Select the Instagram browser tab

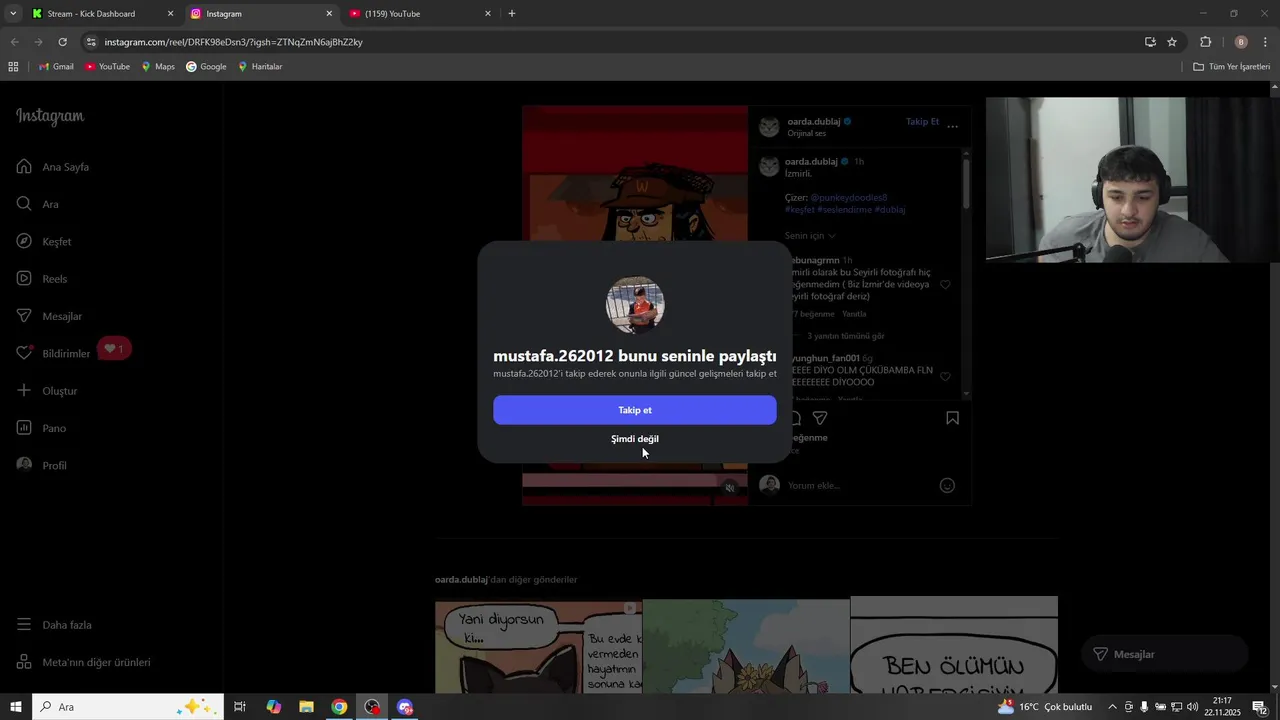(x=260, y=14)
